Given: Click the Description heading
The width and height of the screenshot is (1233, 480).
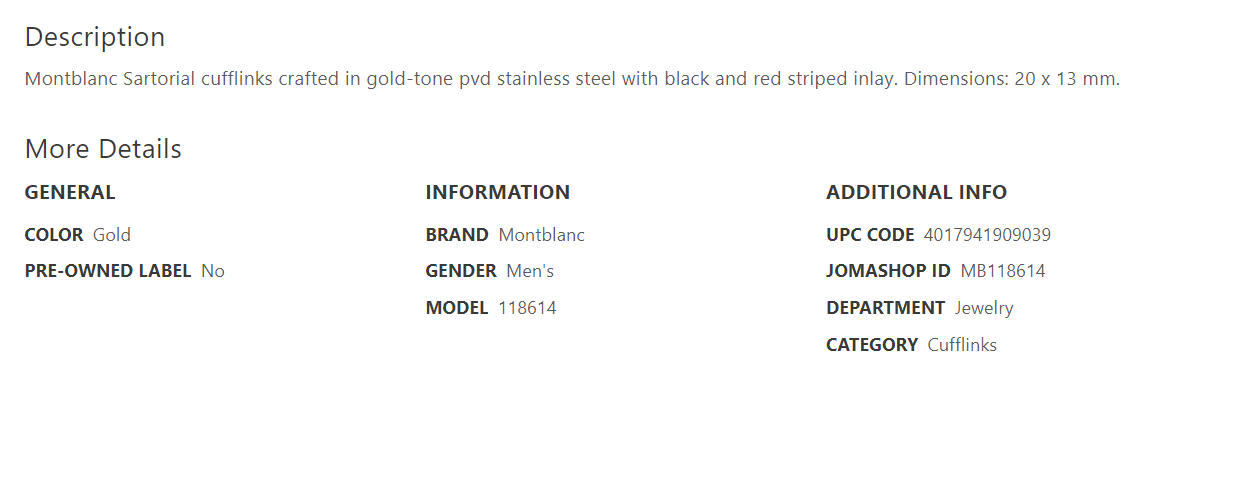Looking at the screenshot, I should [95, 37].
